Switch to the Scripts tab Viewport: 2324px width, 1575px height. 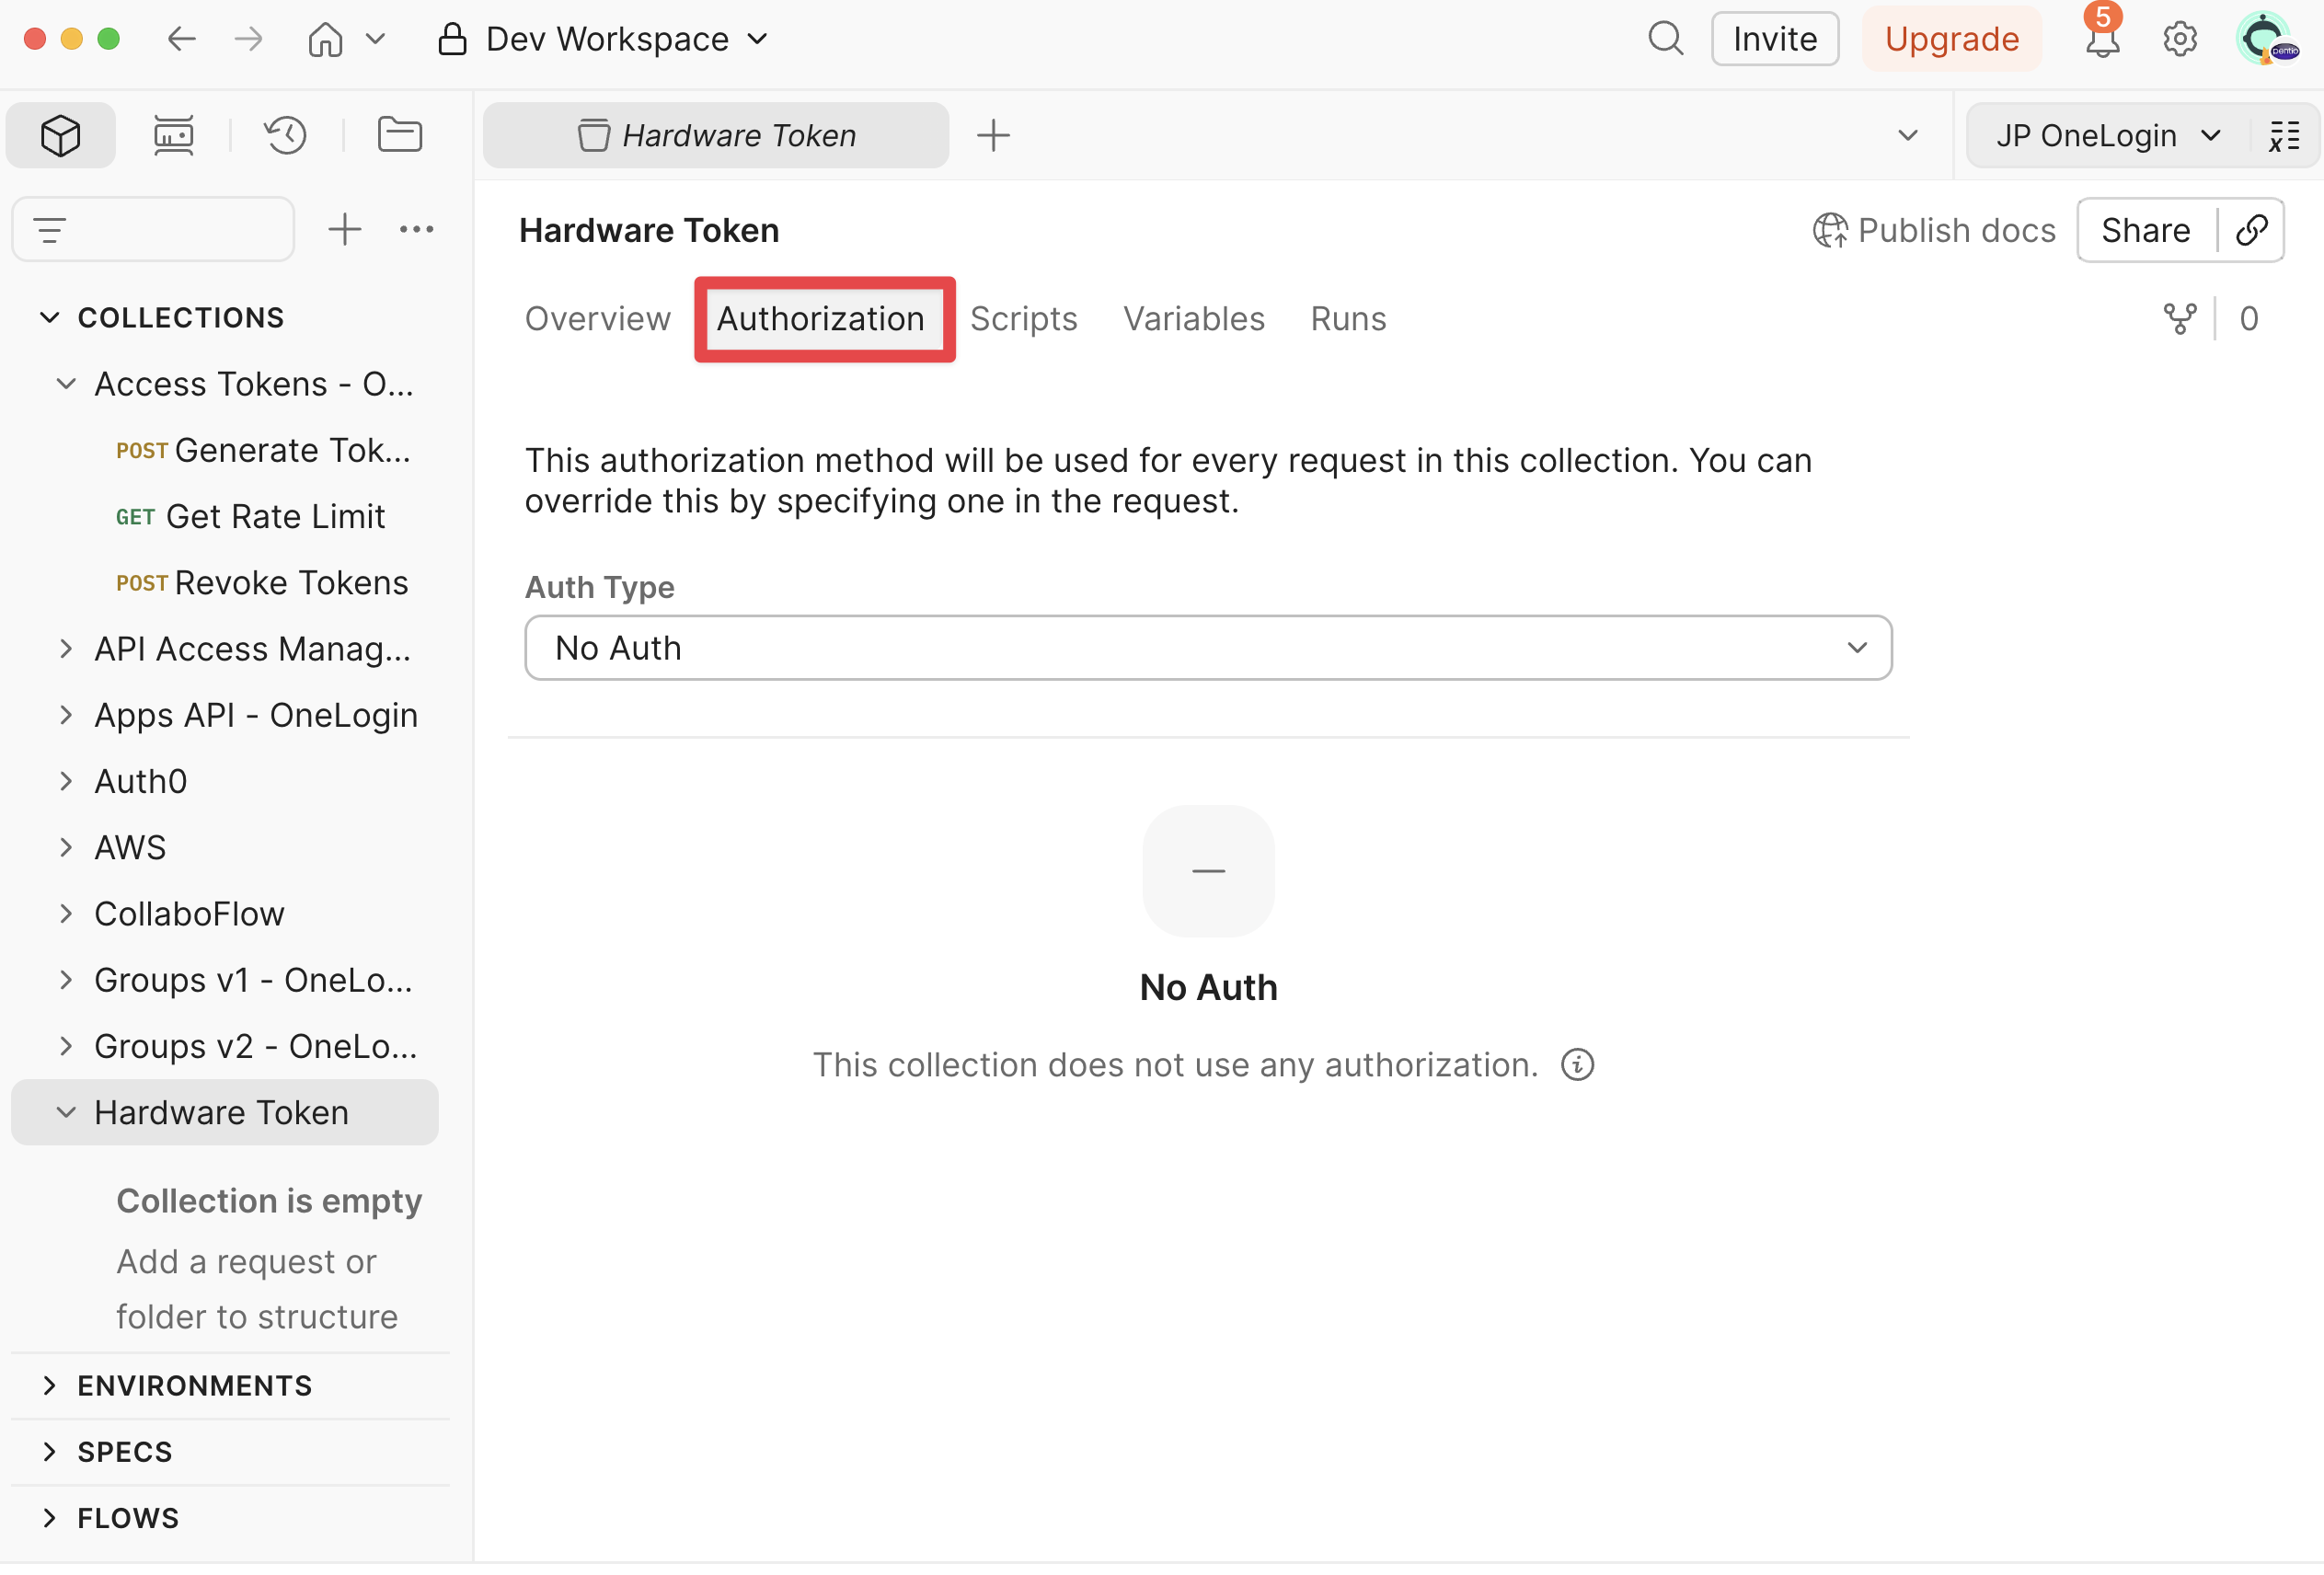(1024, 319)
